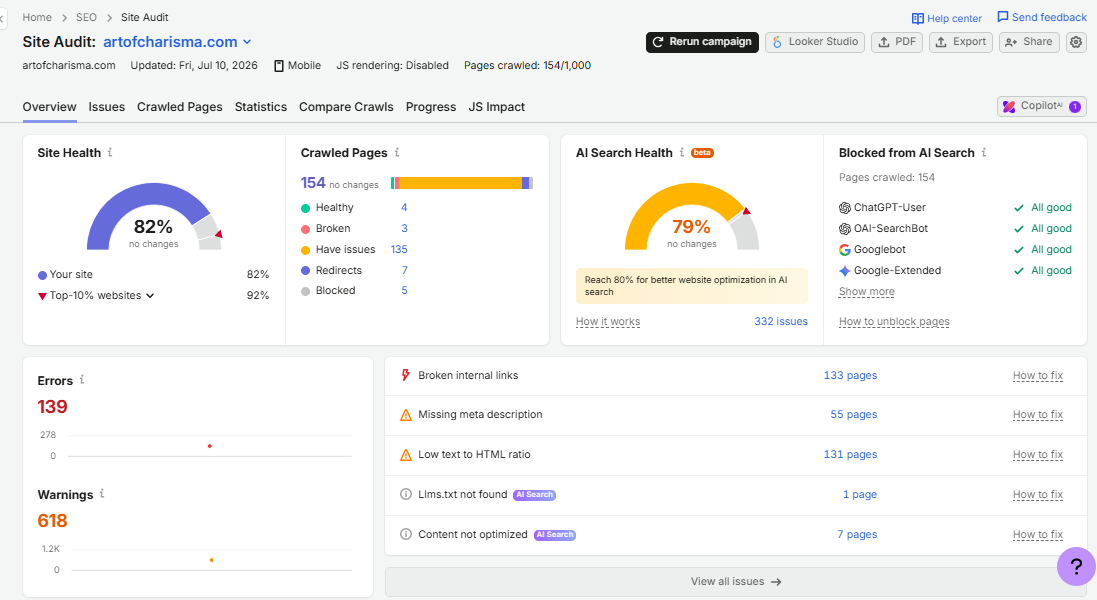Click the Crawled Pages info icon
1097x600 pixels.
pos(397,152)
